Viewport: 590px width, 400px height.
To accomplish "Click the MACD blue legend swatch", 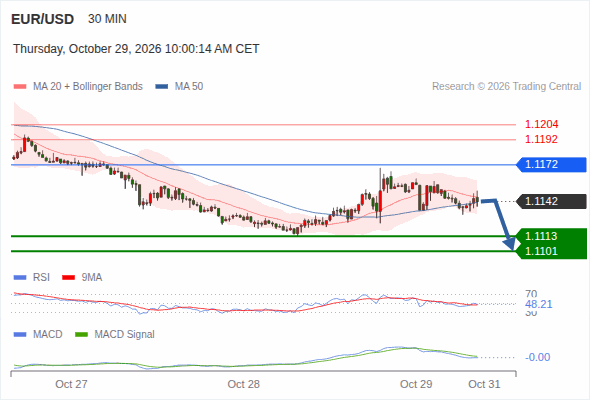I will [x=20, y=335].
